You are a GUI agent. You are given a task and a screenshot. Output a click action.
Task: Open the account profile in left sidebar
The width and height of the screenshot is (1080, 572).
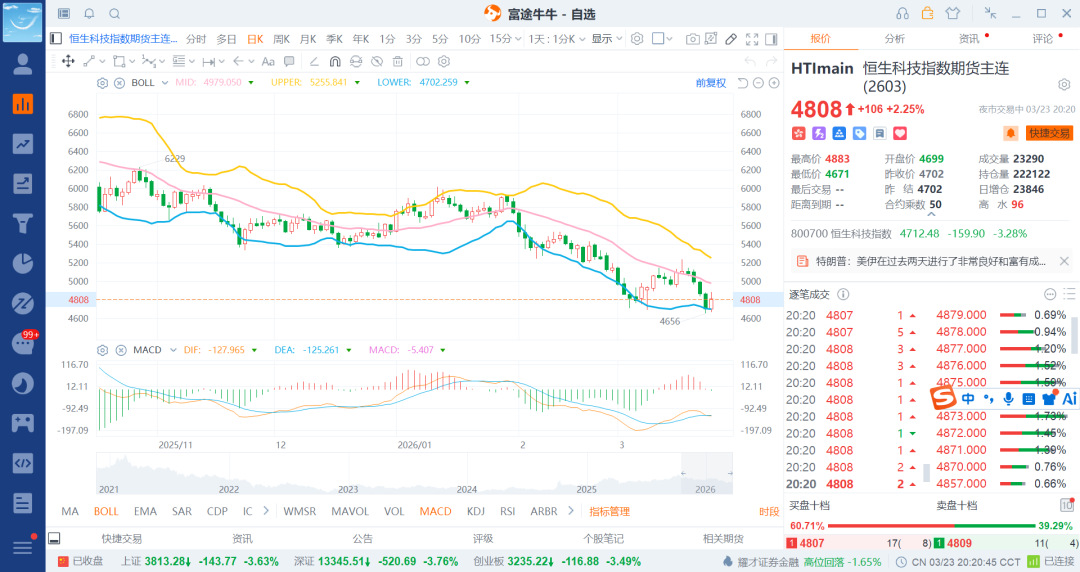23,64
